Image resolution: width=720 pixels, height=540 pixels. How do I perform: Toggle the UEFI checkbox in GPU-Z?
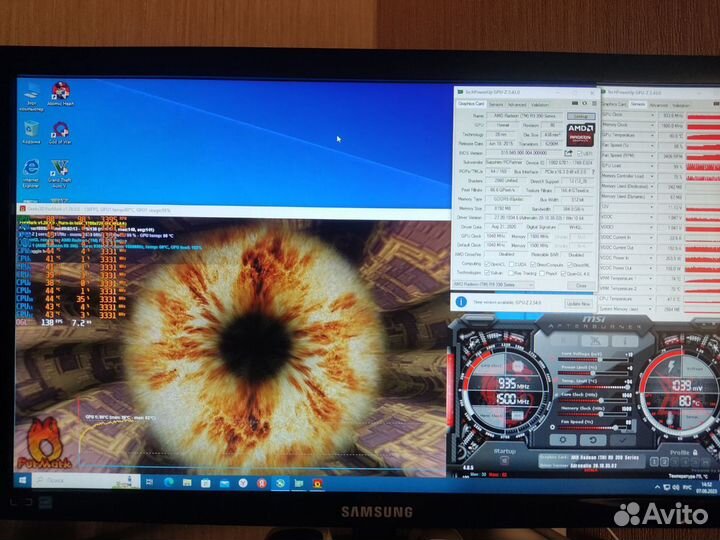point(580,153)
